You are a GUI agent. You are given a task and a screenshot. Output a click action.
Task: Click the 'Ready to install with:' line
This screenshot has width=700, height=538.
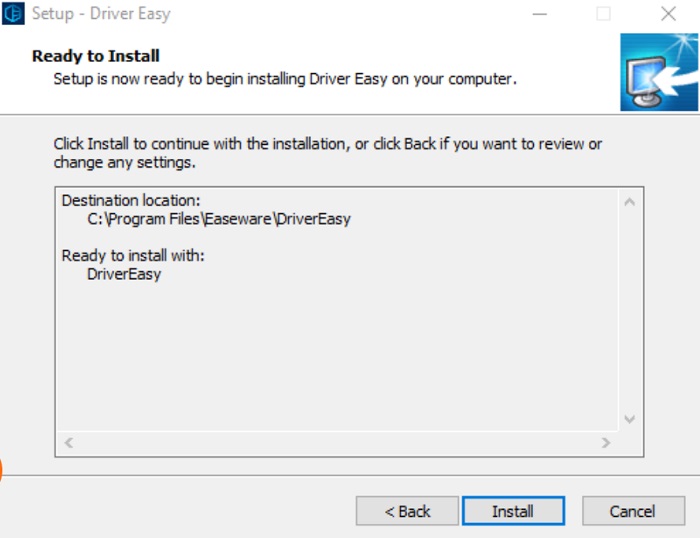pos(133,255)
